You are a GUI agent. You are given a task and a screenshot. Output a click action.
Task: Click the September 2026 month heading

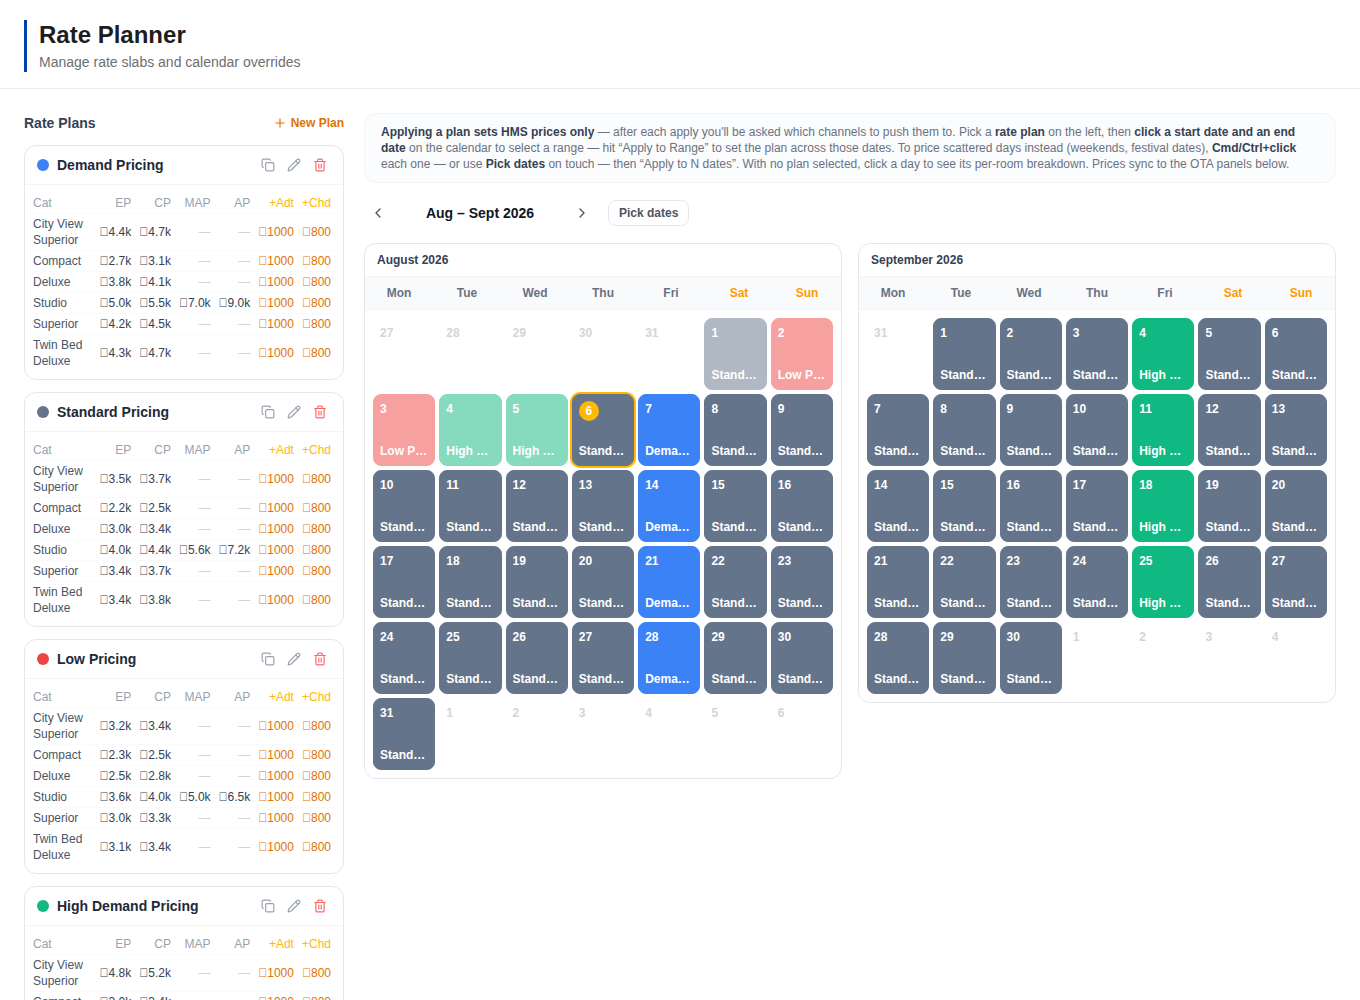[917, 260]
